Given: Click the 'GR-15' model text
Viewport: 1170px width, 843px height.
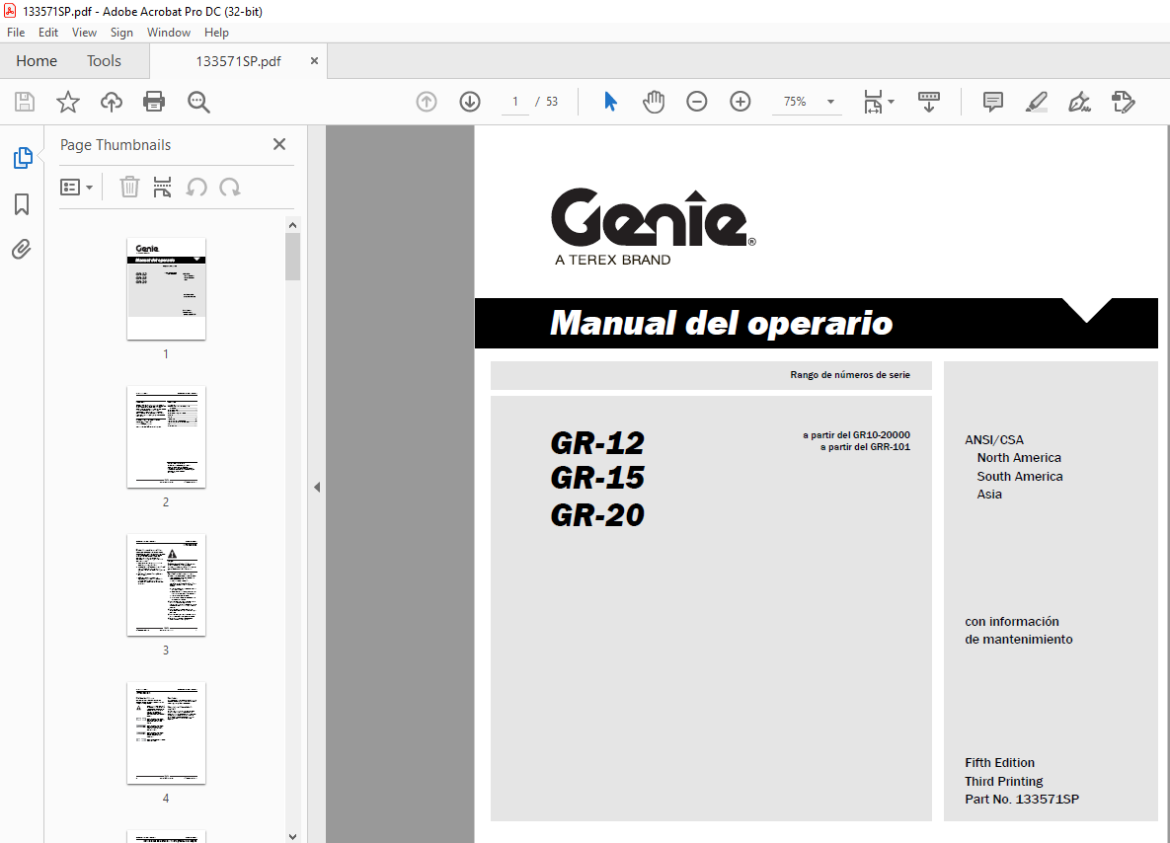Looking at the screenshot, I should [597, 478].
